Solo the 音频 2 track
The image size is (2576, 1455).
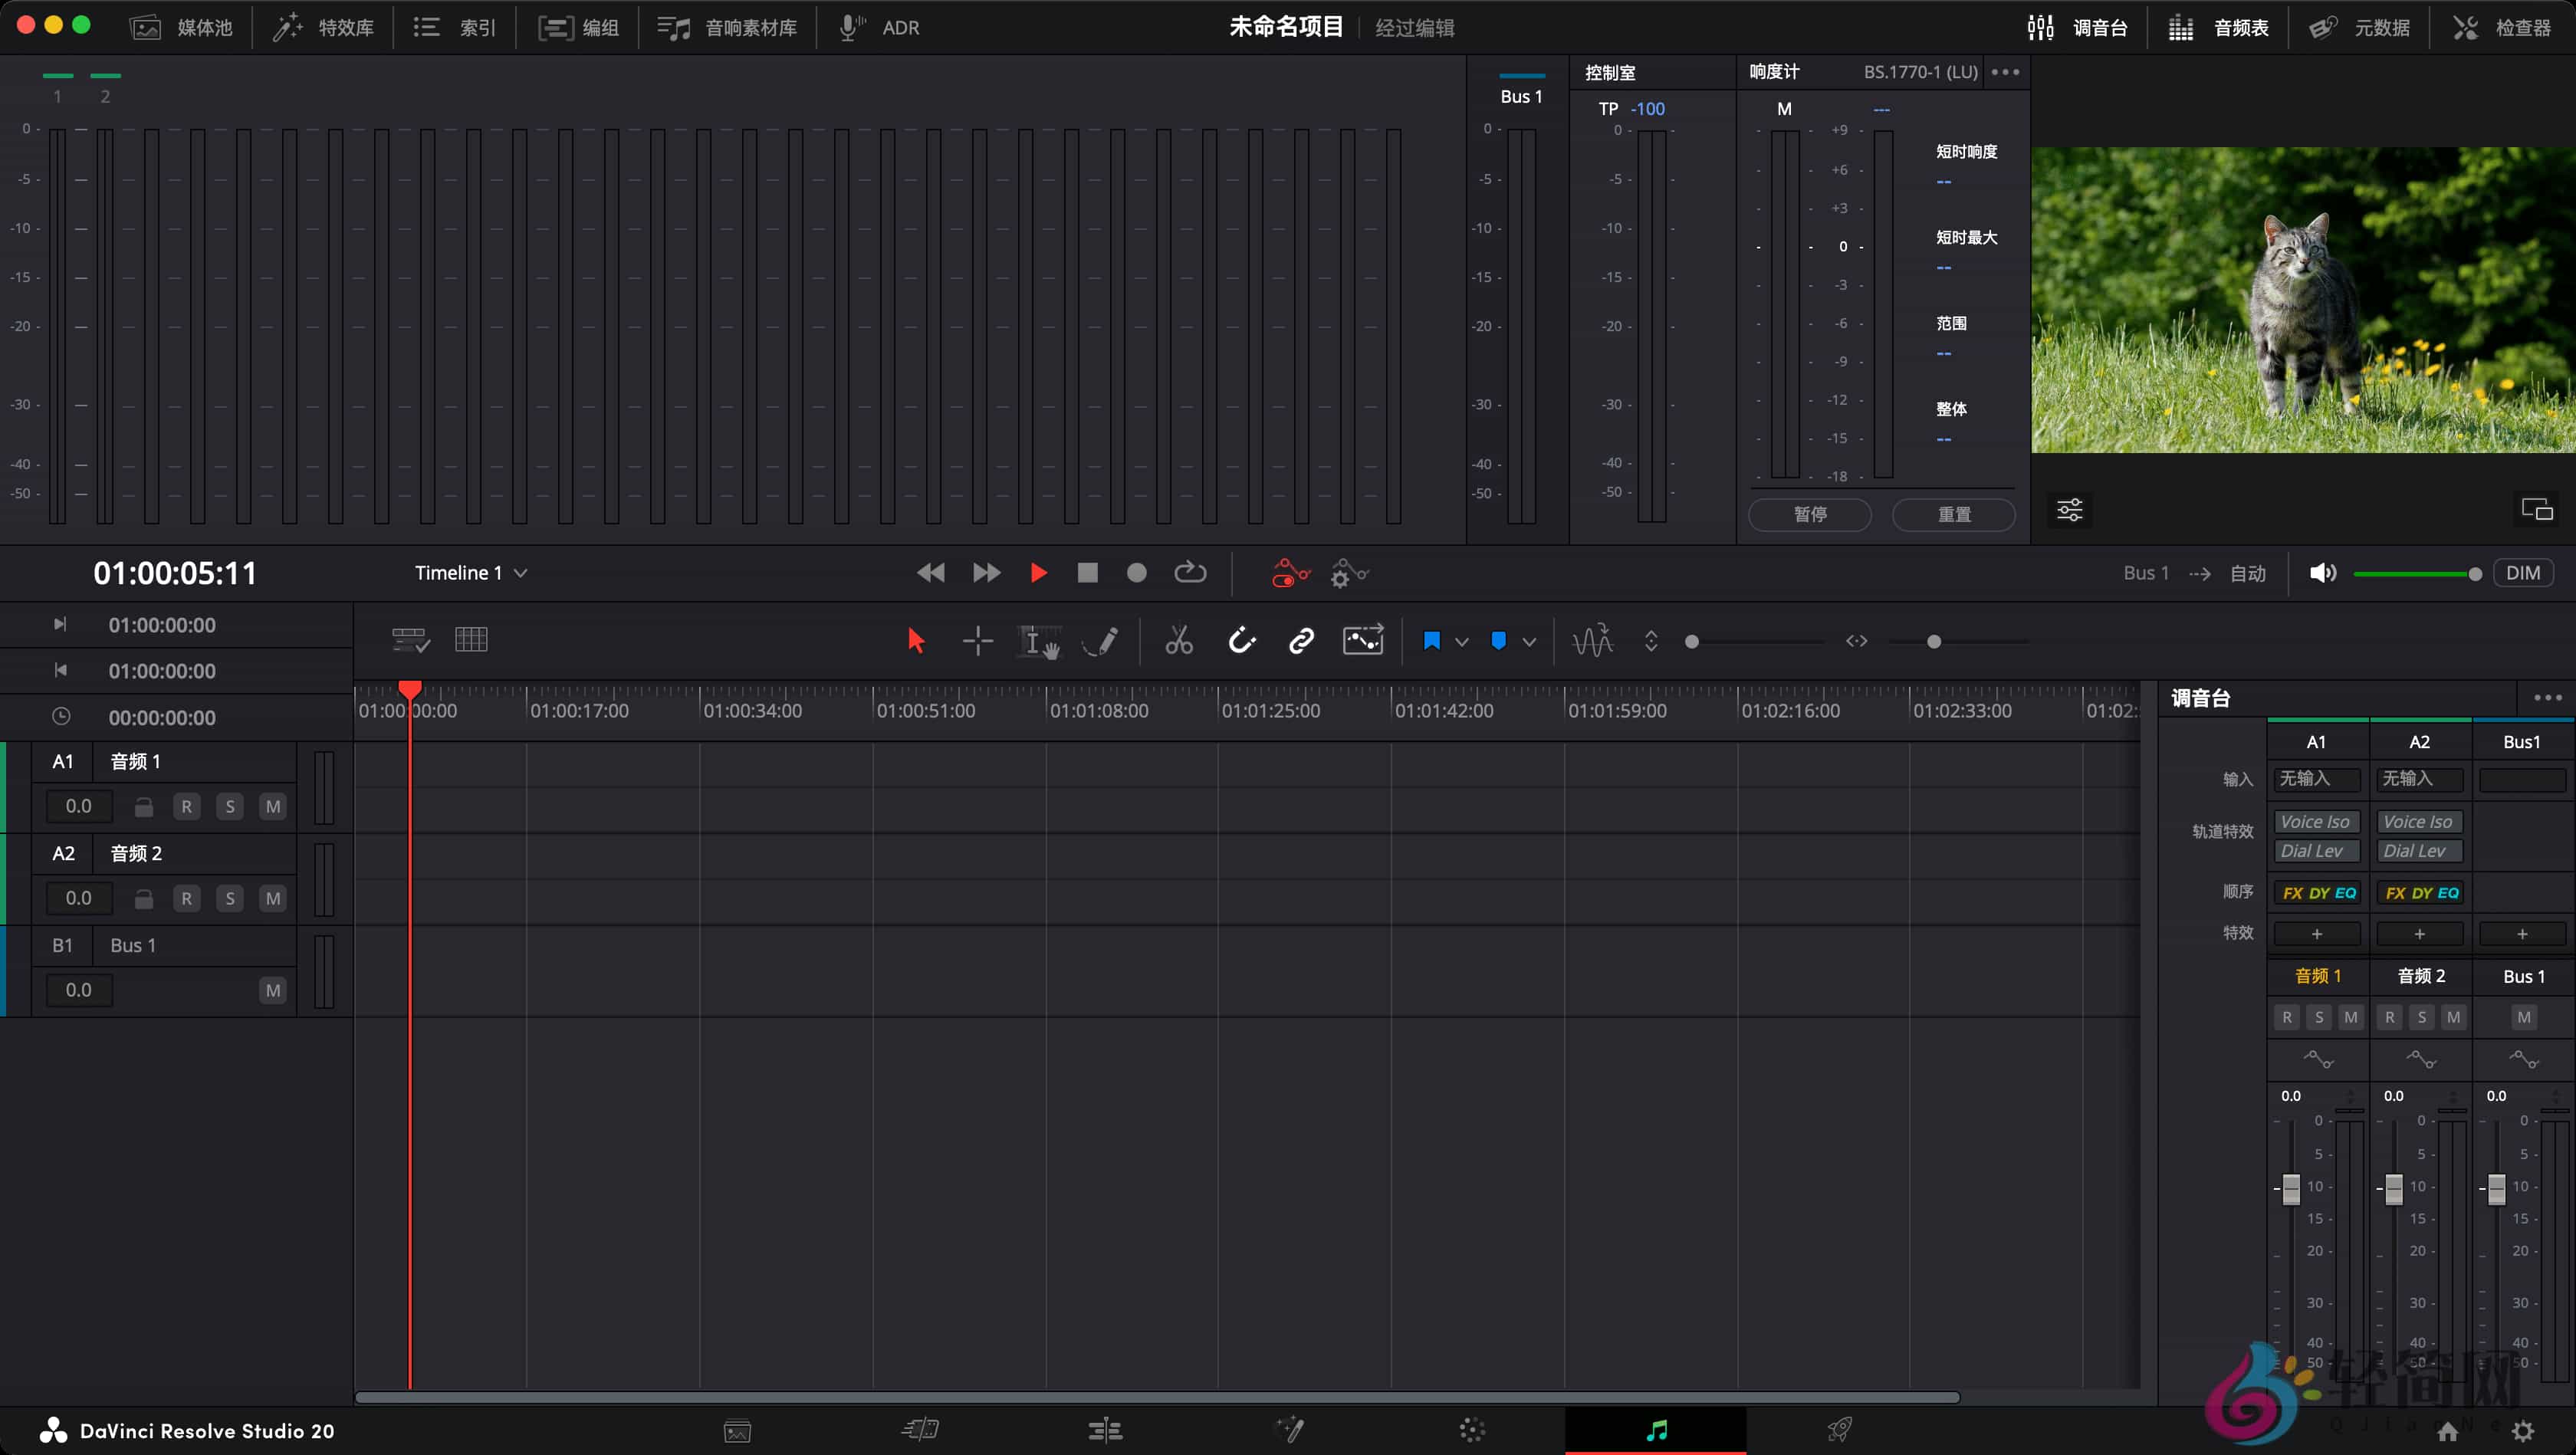point(229,898)
